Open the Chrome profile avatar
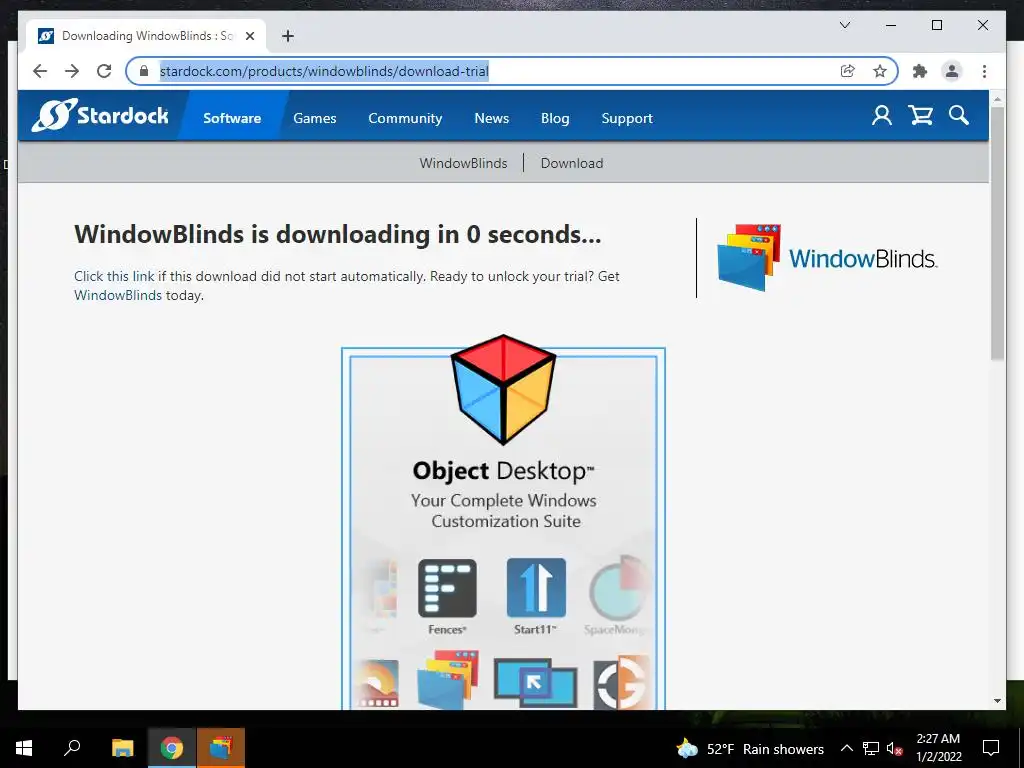 [x=952, y=71]
